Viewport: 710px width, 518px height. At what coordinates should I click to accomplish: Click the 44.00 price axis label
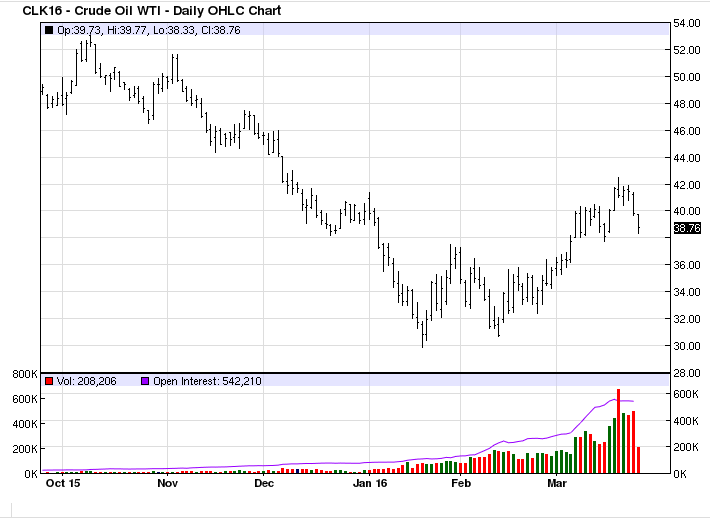pyautogui.click(x=687, y=158)
